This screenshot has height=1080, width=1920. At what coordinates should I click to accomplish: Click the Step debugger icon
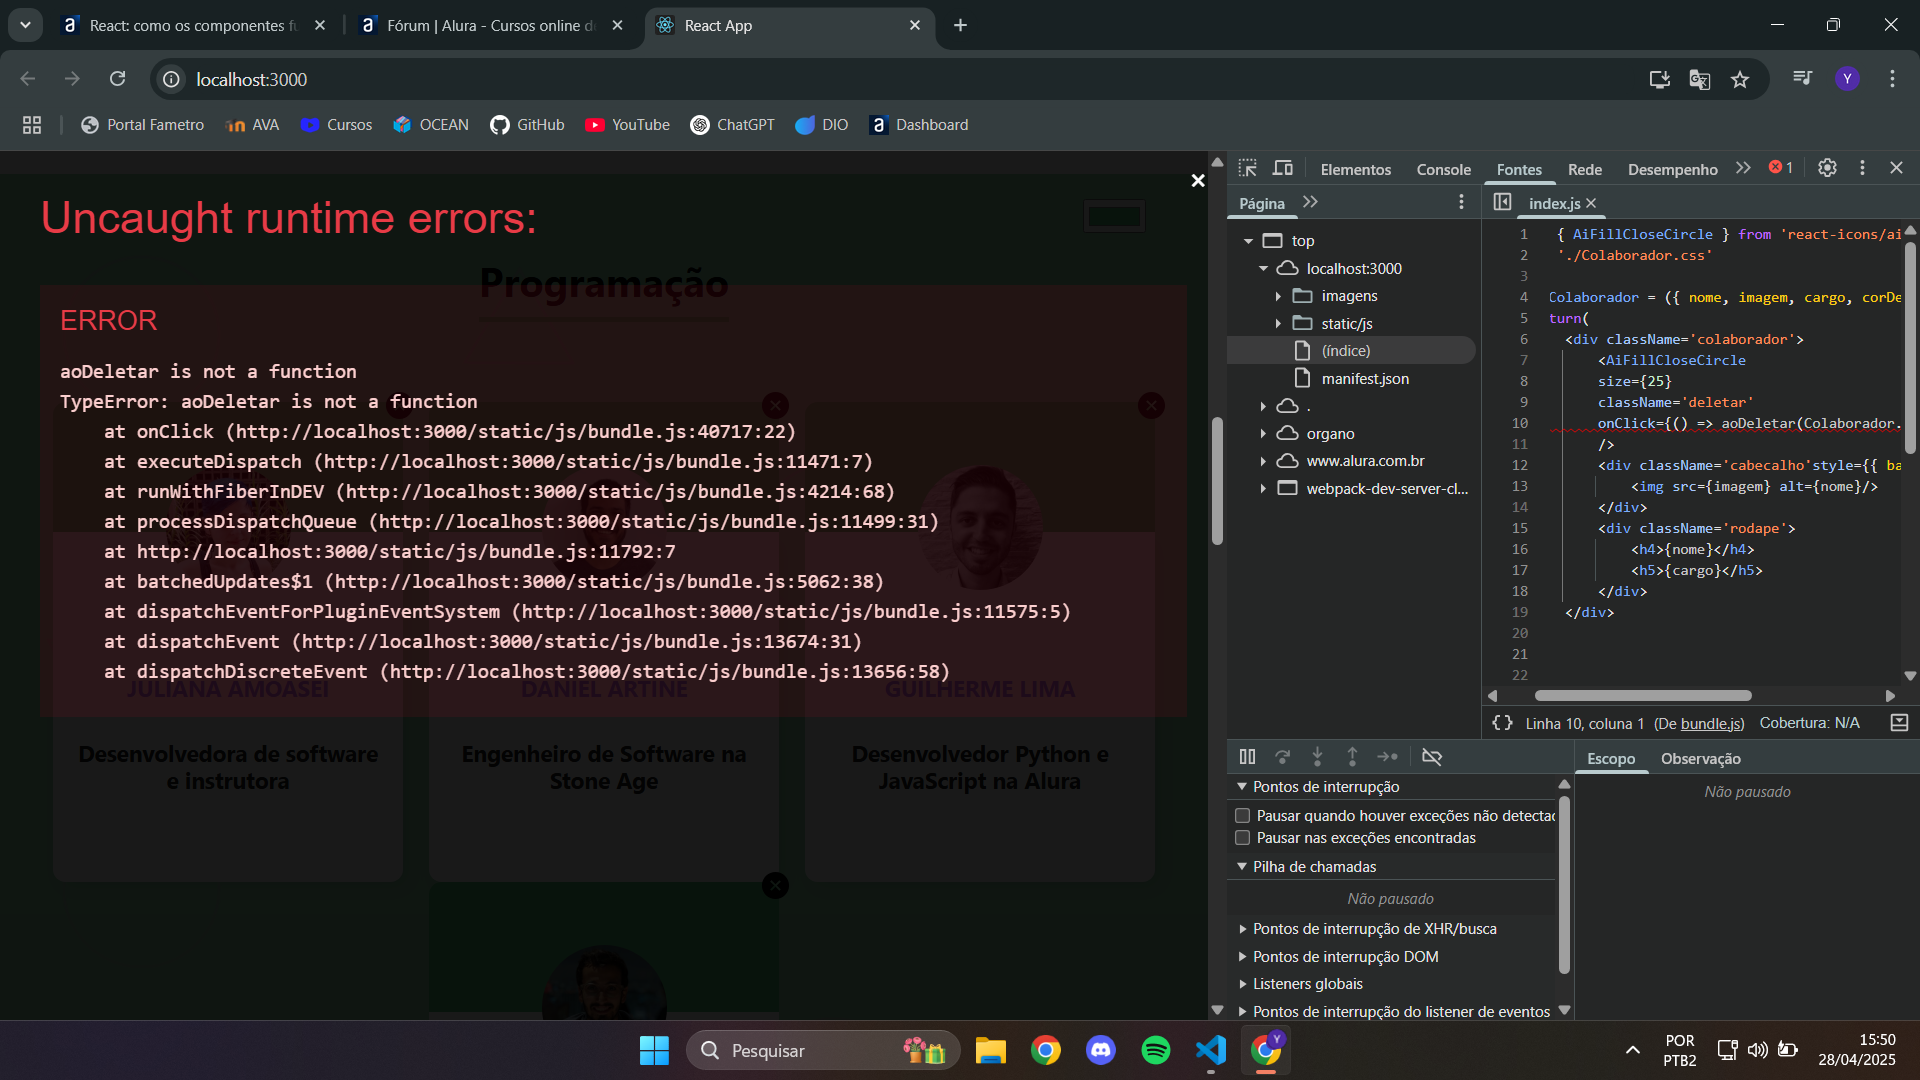[1387, 757]
